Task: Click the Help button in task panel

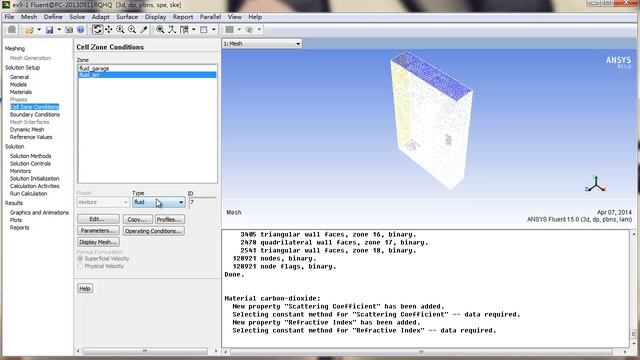Action: click(x=85, y=289)
